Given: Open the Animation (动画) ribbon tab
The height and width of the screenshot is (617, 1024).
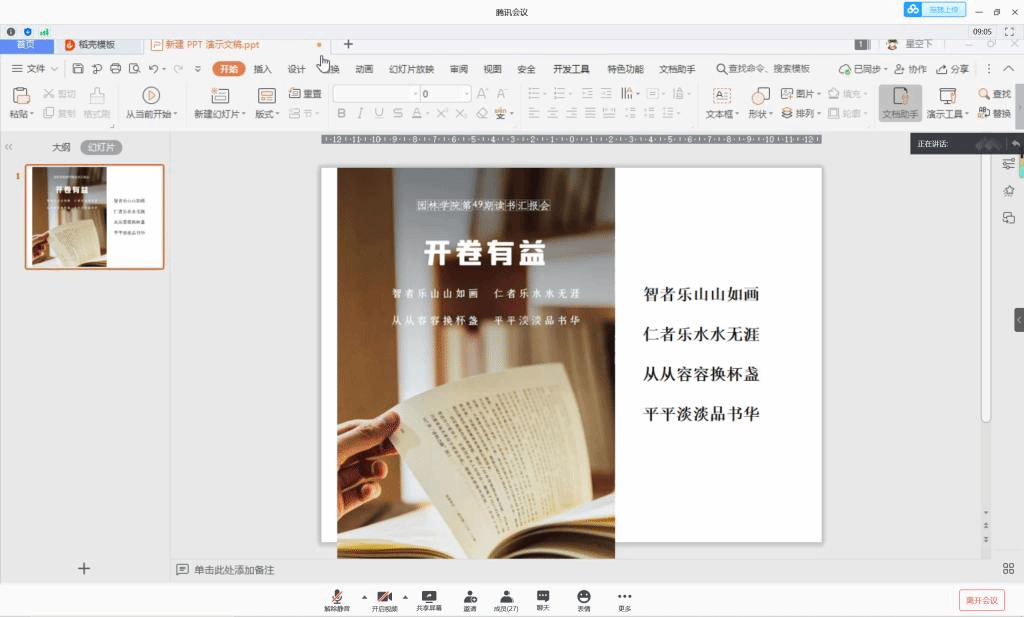Looking at the screenshot, I should coord(364,69).
